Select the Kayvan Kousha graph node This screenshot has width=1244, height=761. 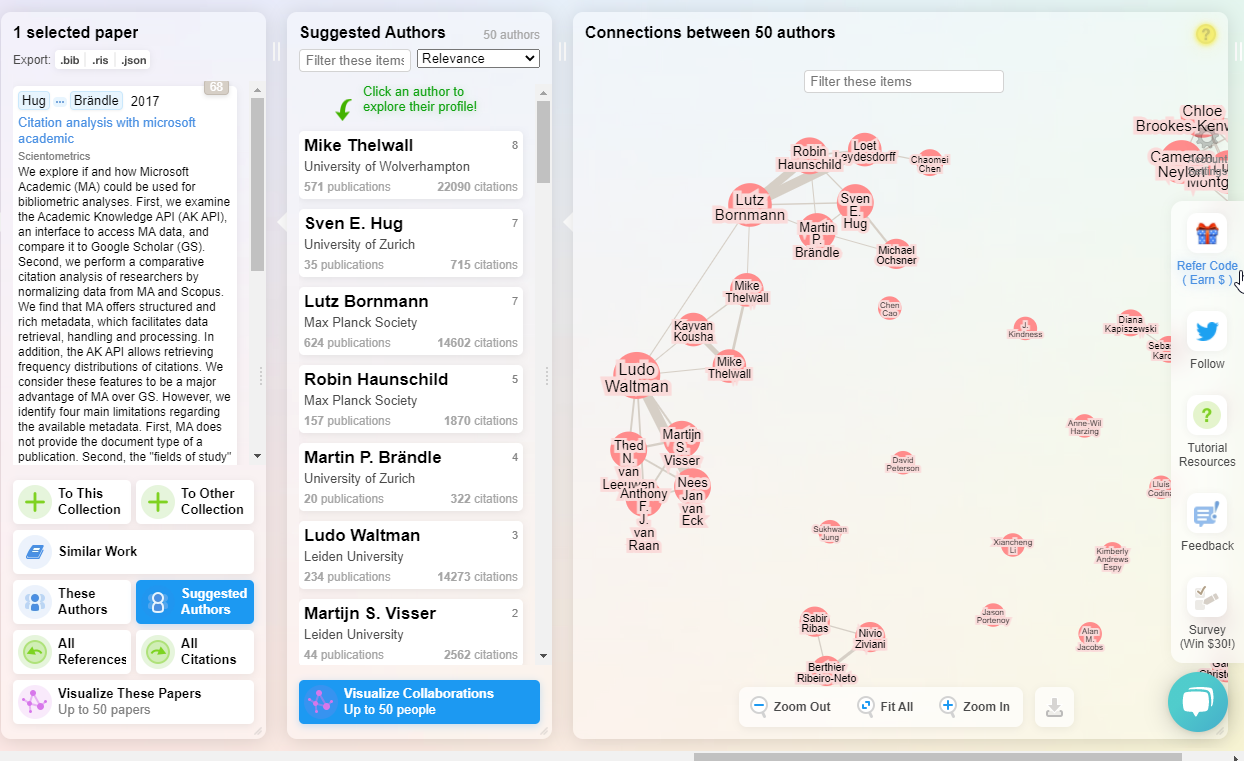(x=694, y=331)
